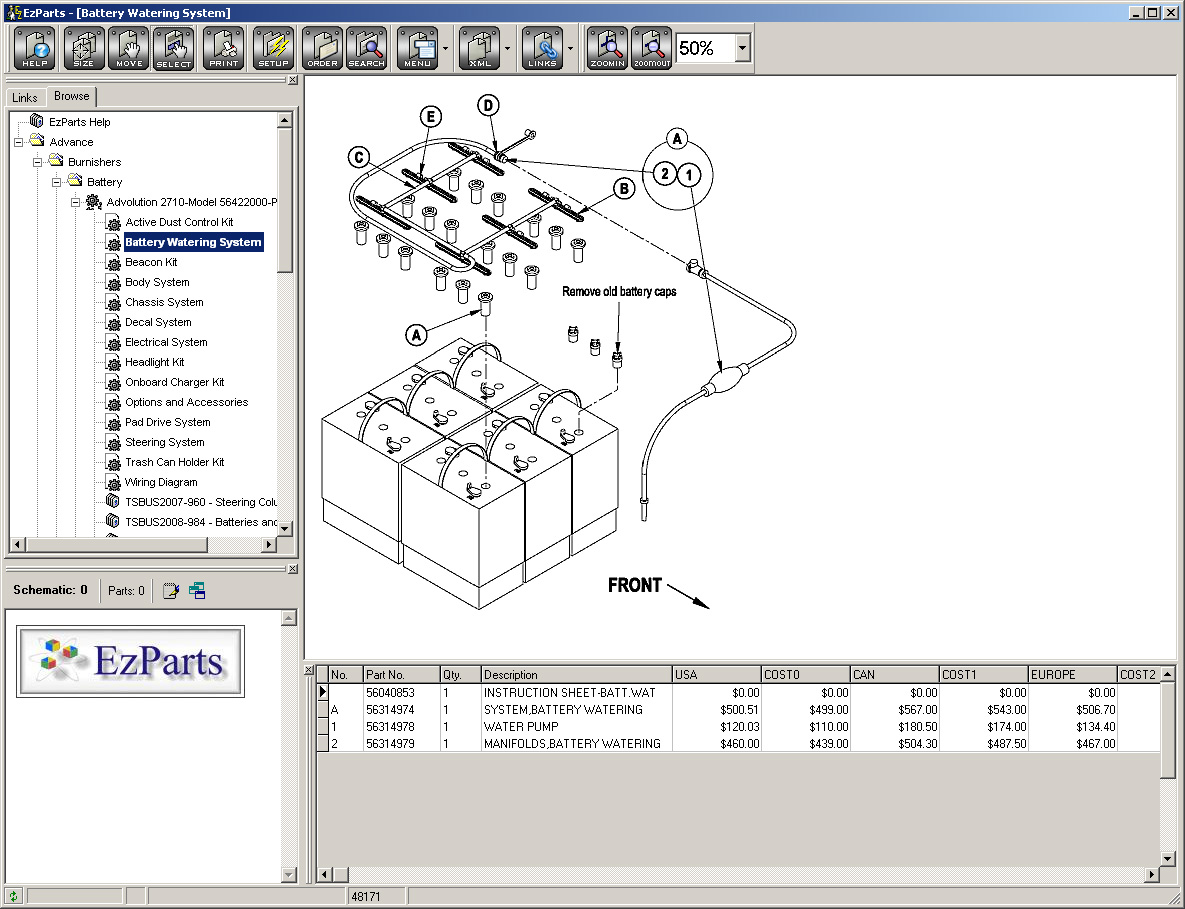Open Body System in tree
The width and height of the screenshot is (1185, 909).
(157, 282)
